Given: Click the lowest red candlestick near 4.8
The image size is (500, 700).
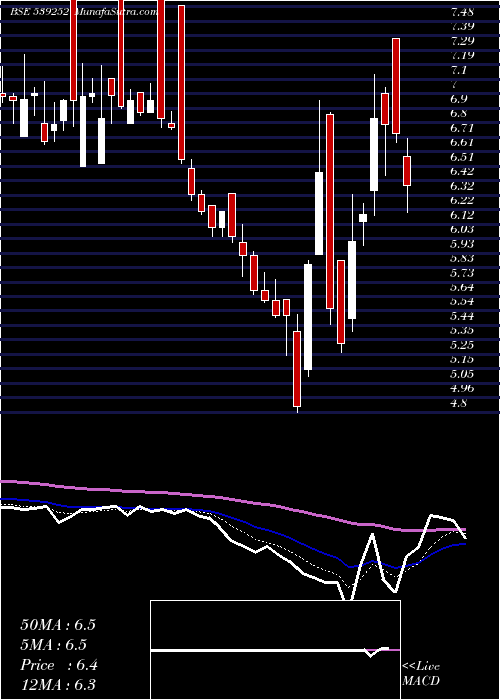Looking at the screenshot, I should click(x=297, y=369).
